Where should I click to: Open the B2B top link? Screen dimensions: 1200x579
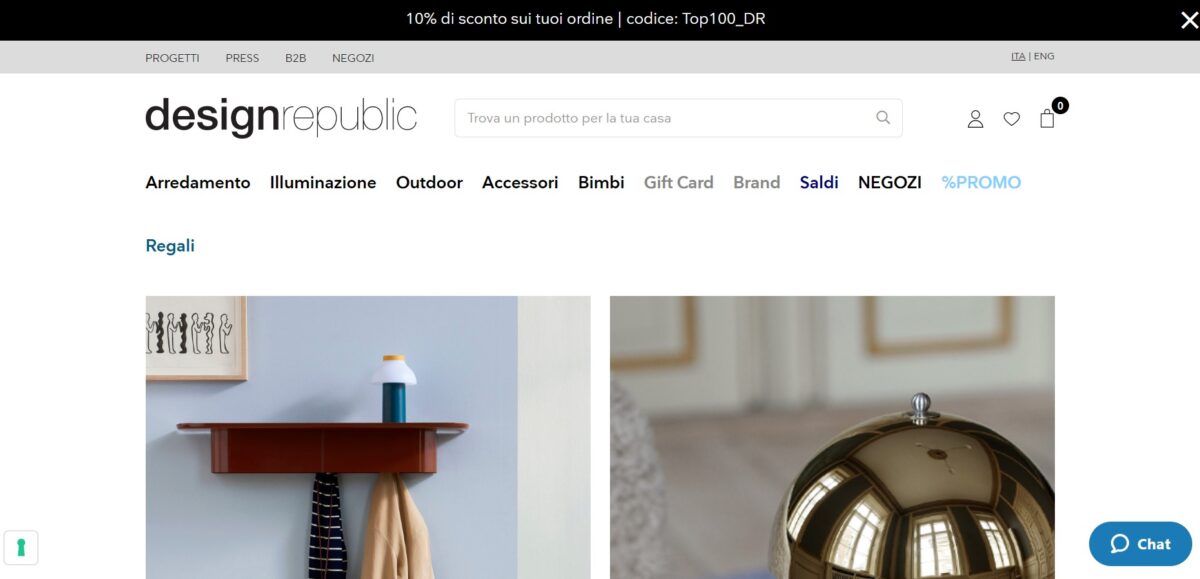click(x=295, y=58)
